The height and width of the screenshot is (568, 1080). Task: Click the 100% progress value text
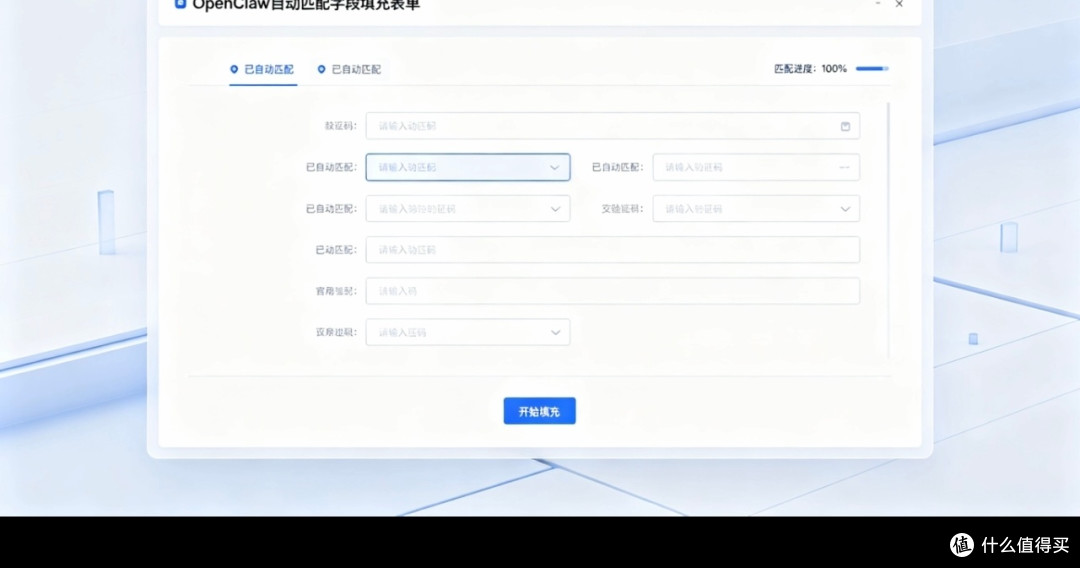coord(833,69)
